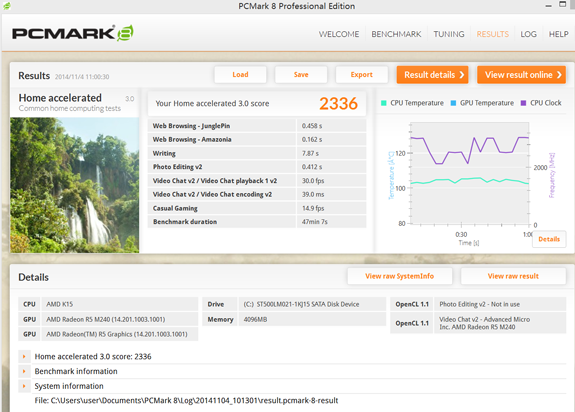Open chart Details button
This screenshot has width=575, height=412.
pyautogui.click(x=549, y=239)
